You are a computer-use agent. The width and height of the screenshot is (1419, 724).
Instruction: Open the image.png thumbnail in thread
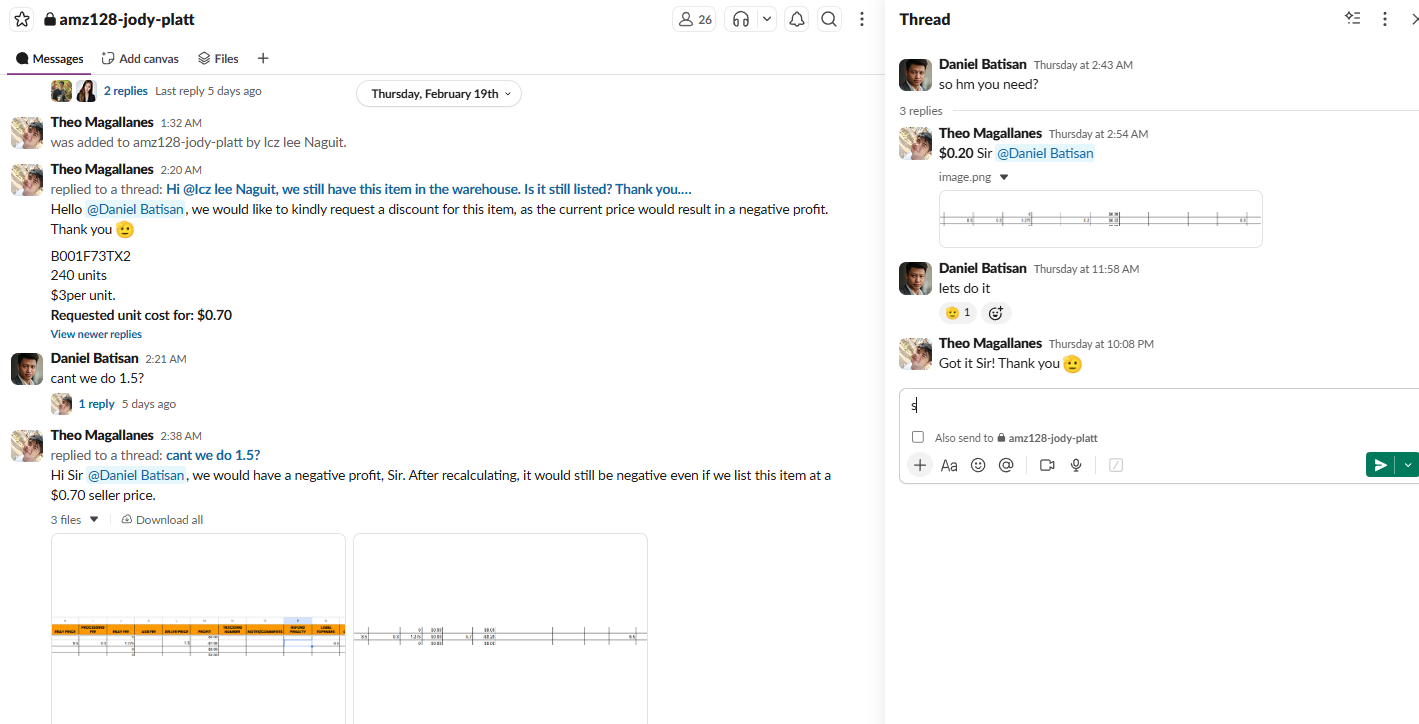(1100, 219)
